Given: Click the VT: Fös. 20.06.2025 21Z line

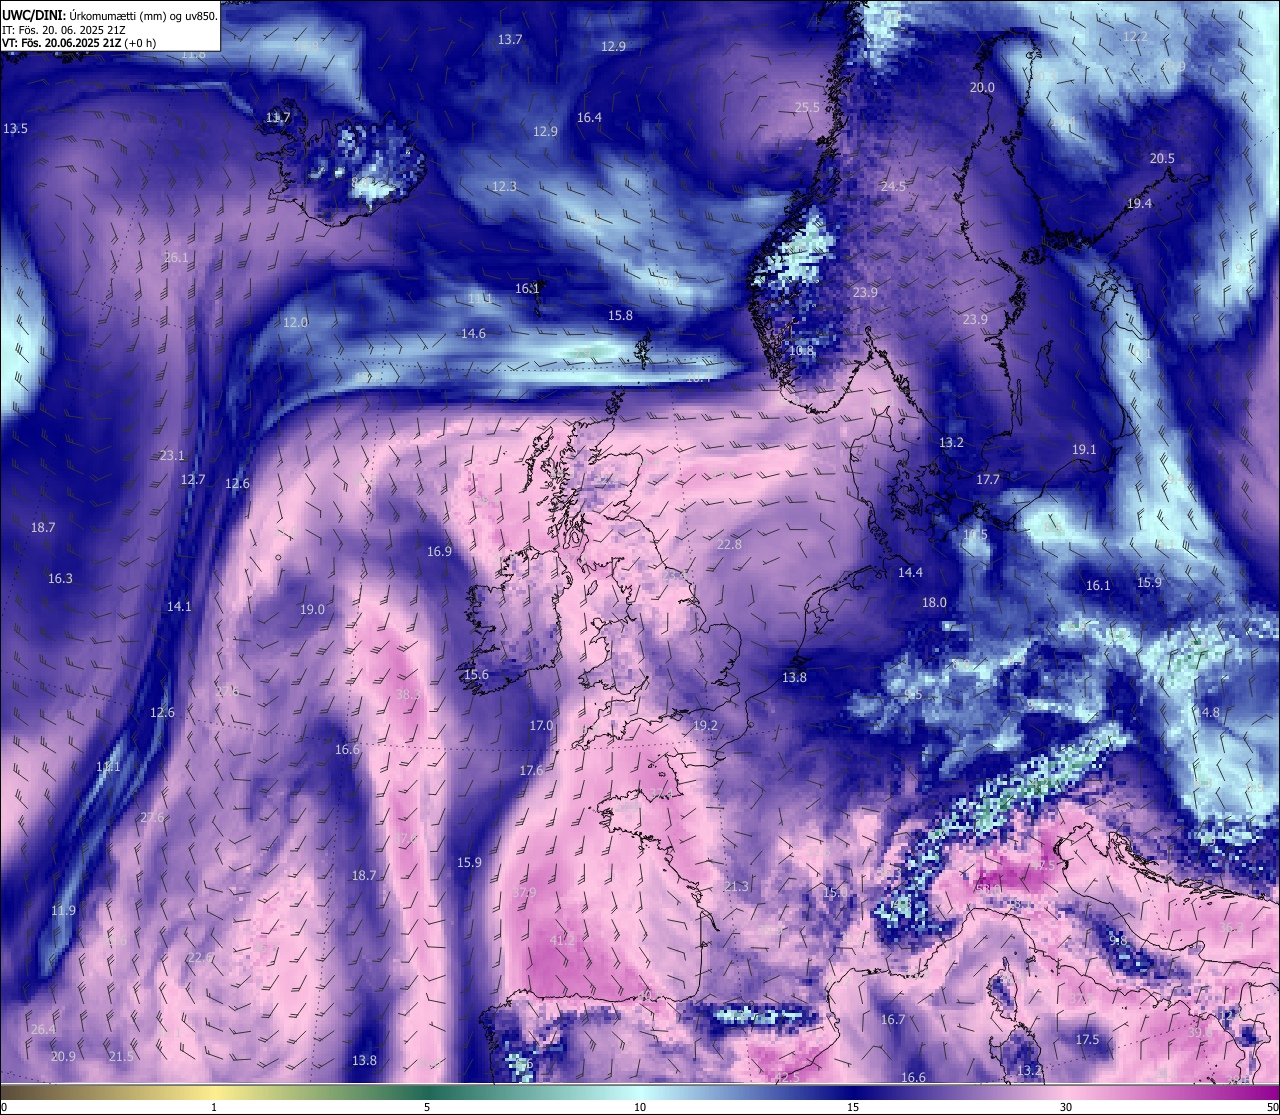Looking at the screenshot, I should coord(78,43).
